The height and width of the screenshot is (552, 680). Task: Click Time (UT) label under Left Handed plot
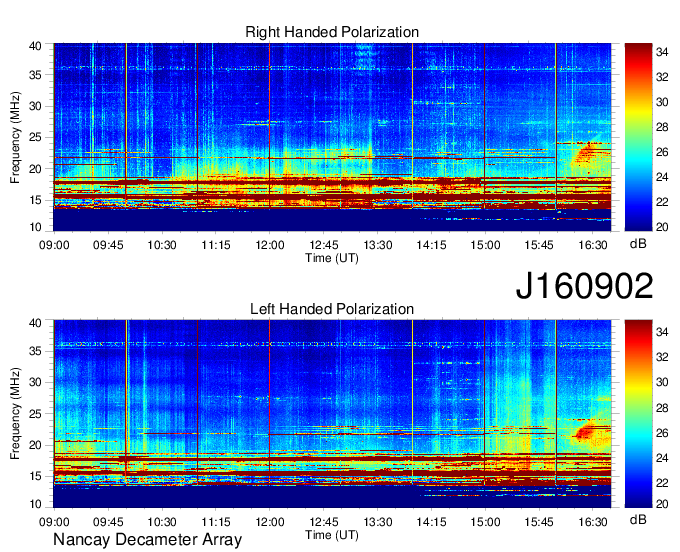tap(332, 535)
